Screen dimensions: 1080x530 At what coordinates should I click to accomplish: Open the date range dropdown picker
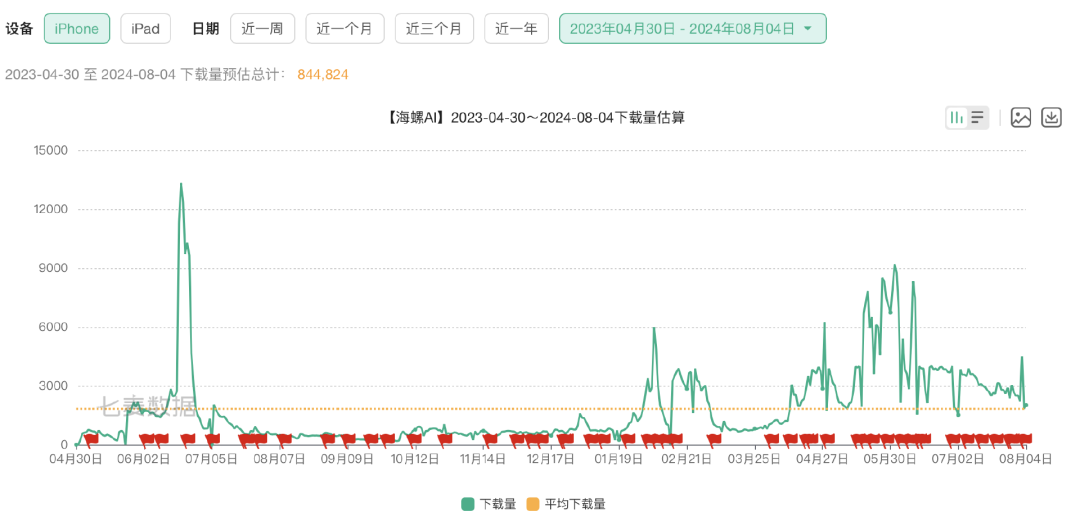pos(691,29)
